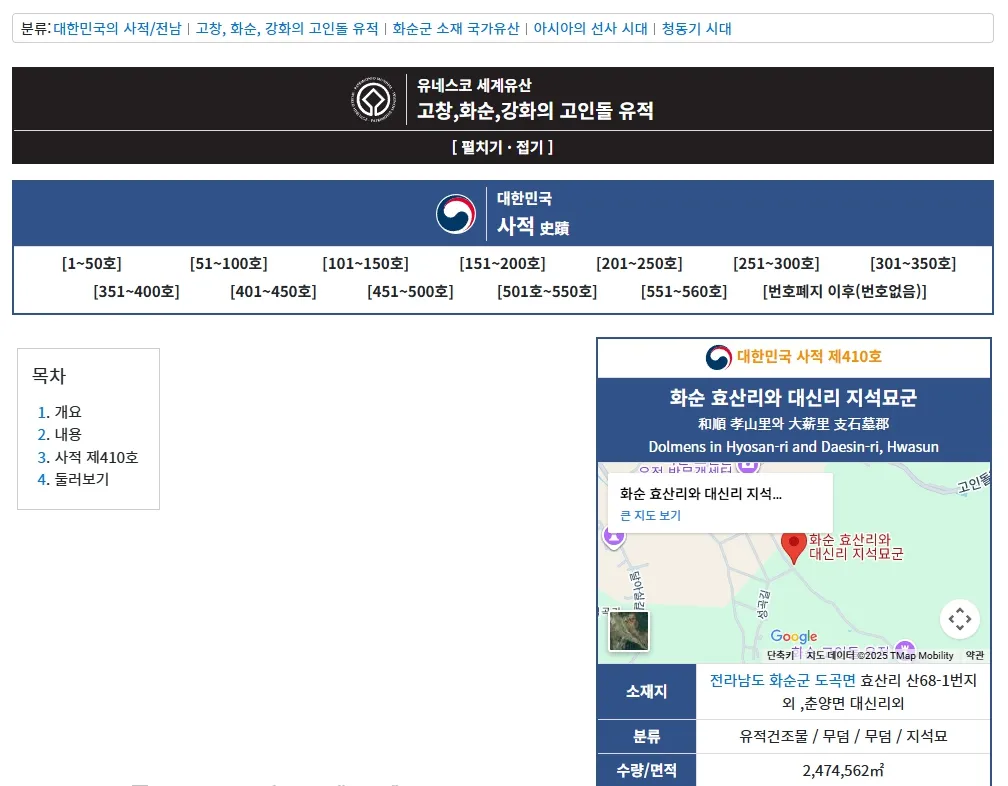Click the red map location pin
The image size is (1008, 786).
[x=794, y=546]
